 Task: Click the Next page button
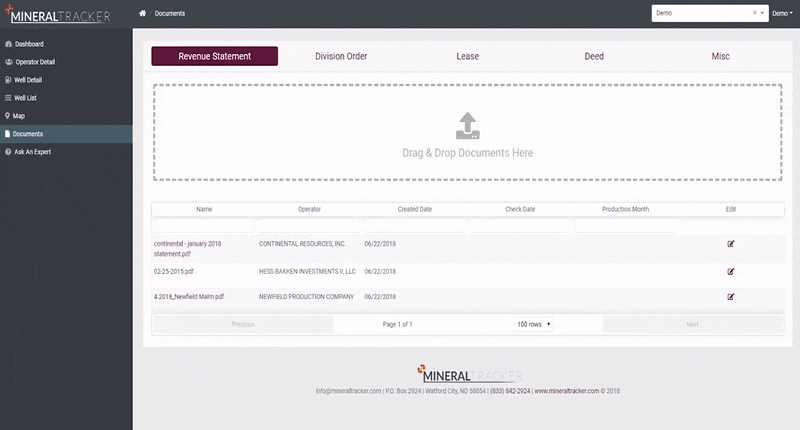pyautogui.click(x=693, y=324)
